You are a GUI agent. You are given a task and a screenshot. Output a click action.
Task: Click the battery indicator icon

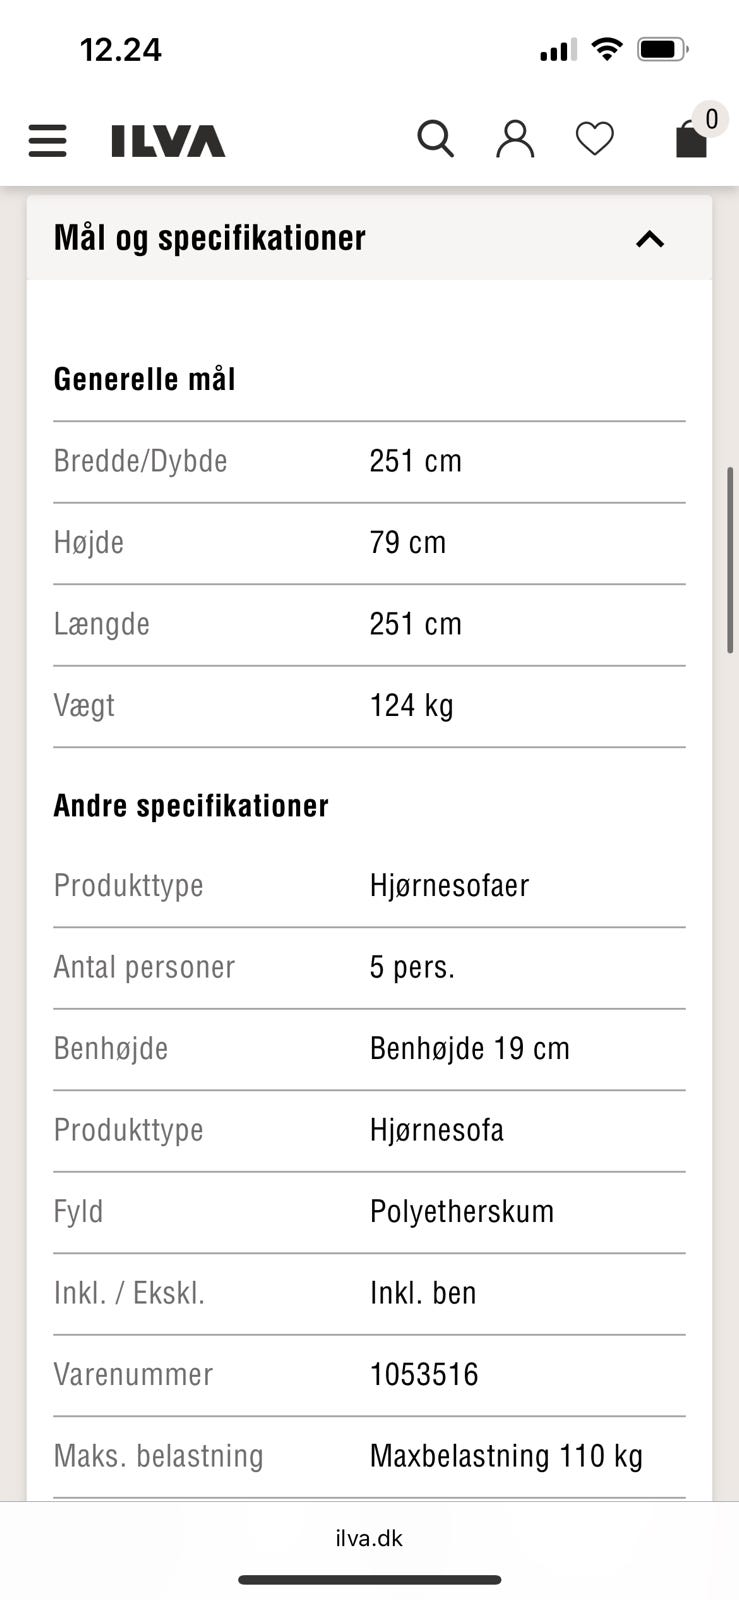(662, 47)
